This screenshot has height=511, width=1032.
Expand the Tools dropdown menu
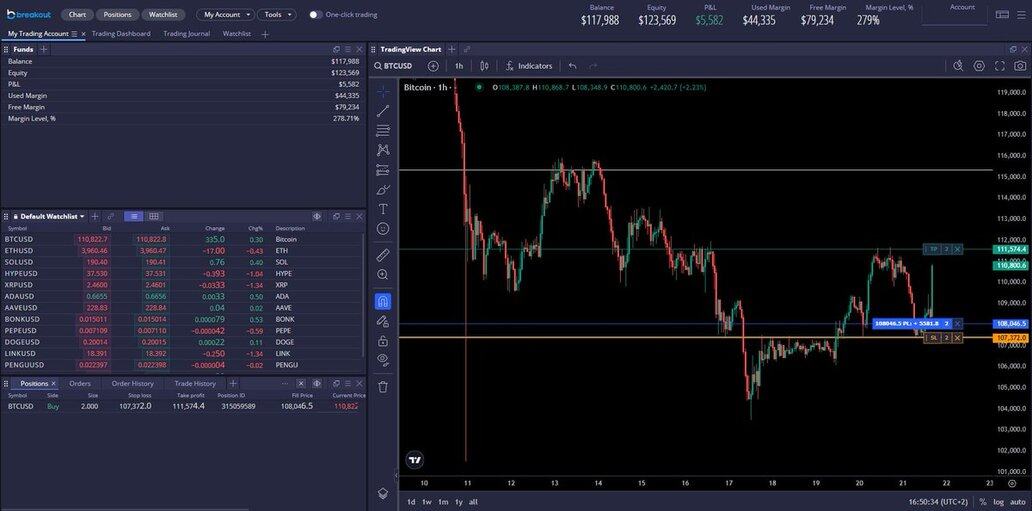tap(276, 15)
